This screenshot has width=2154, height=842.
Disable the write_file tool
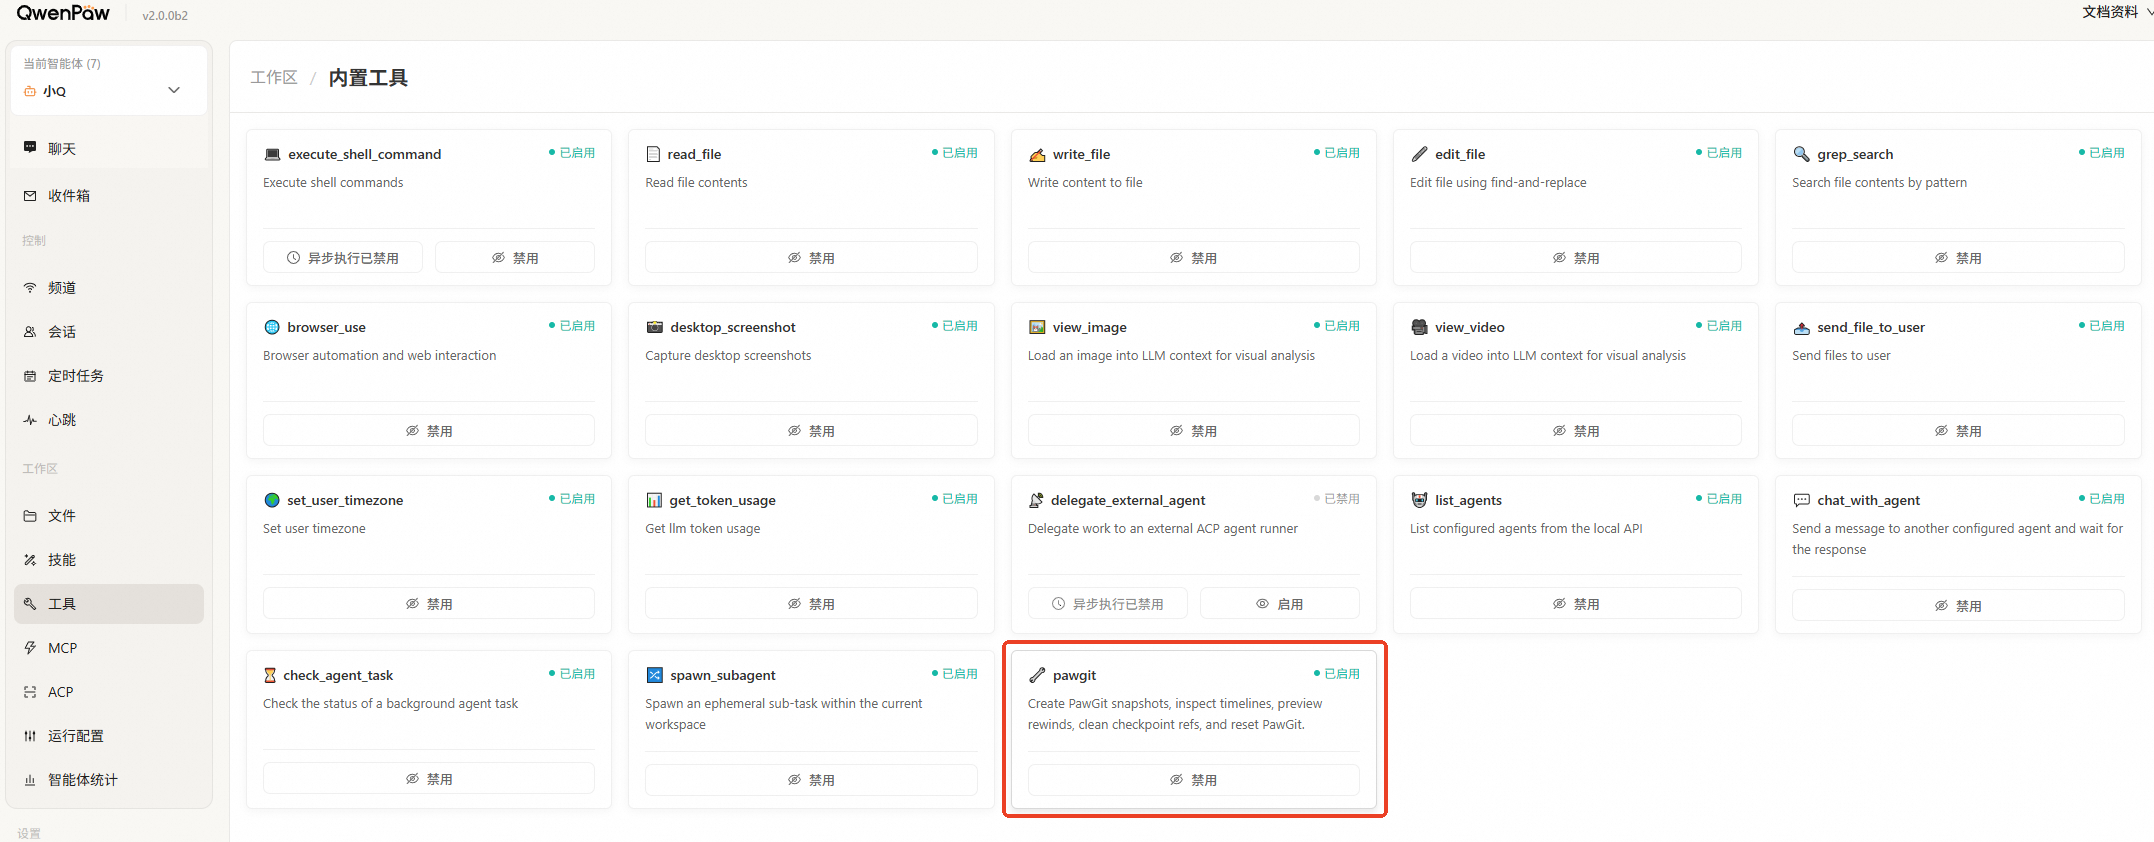point(1194,257)
